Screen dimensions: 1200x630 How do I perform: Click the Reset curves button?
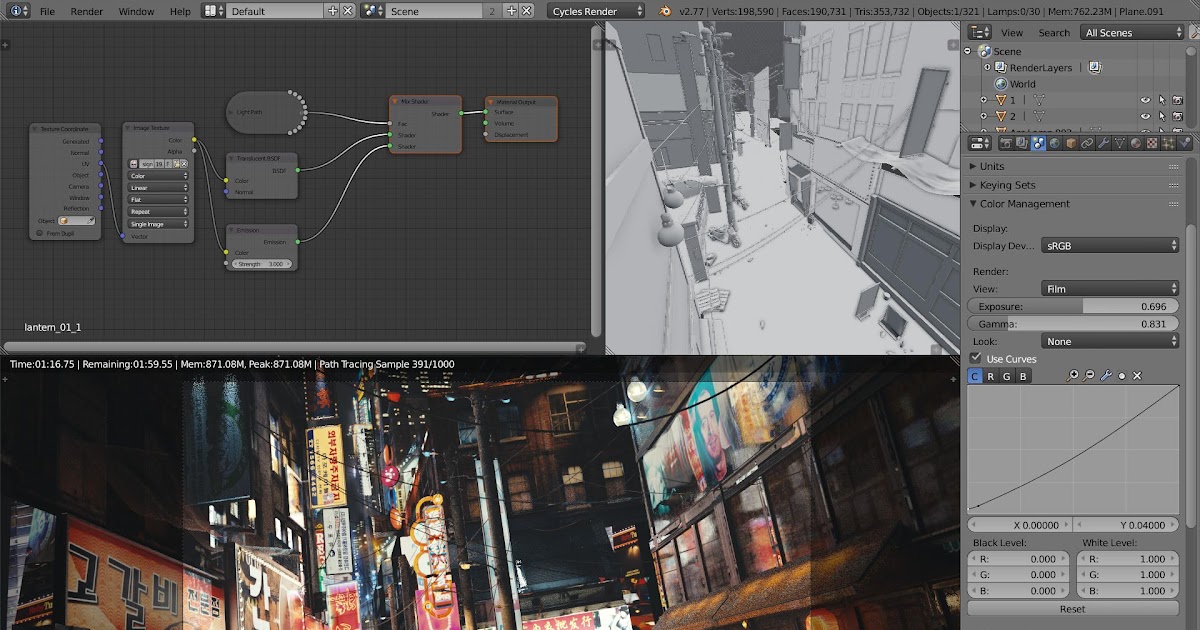click(1072, 608)
